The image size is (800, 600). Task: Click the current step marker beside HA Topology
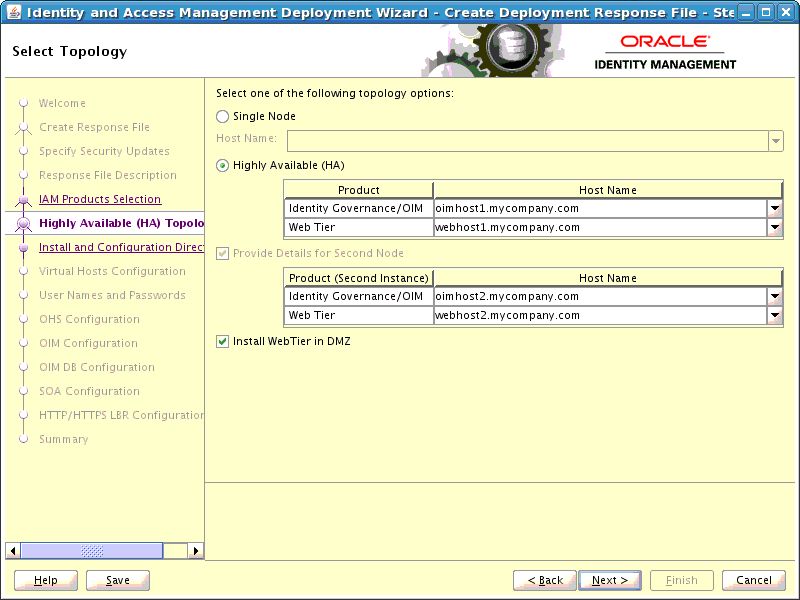coord(23,224)
